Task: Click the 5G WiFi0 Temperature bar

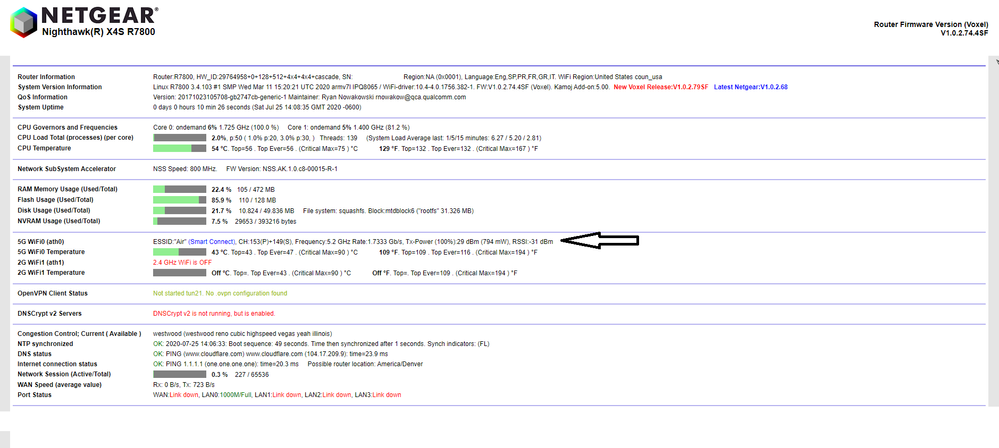Action: tap(180, 252)
